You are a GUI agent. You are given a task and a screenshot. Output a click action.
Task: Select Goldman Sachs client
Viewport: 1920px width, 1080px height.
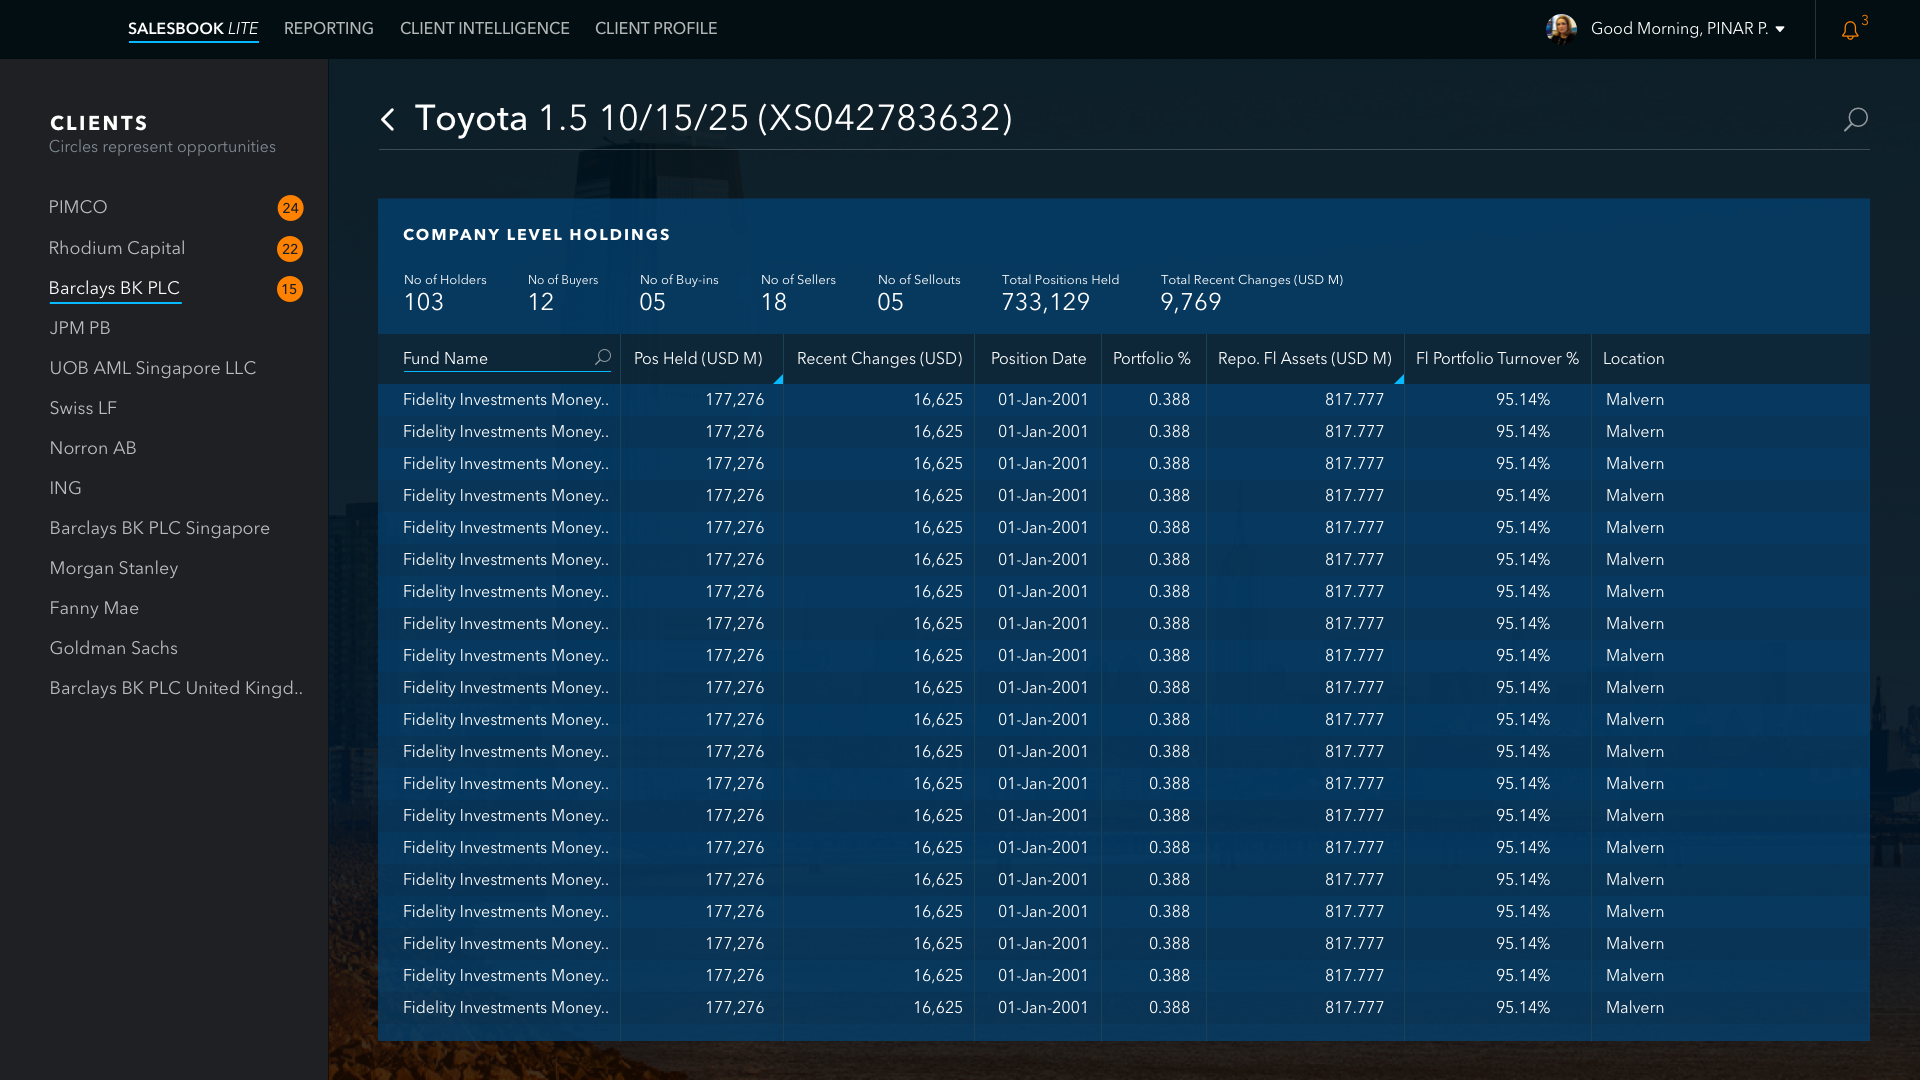pos(114,648)
